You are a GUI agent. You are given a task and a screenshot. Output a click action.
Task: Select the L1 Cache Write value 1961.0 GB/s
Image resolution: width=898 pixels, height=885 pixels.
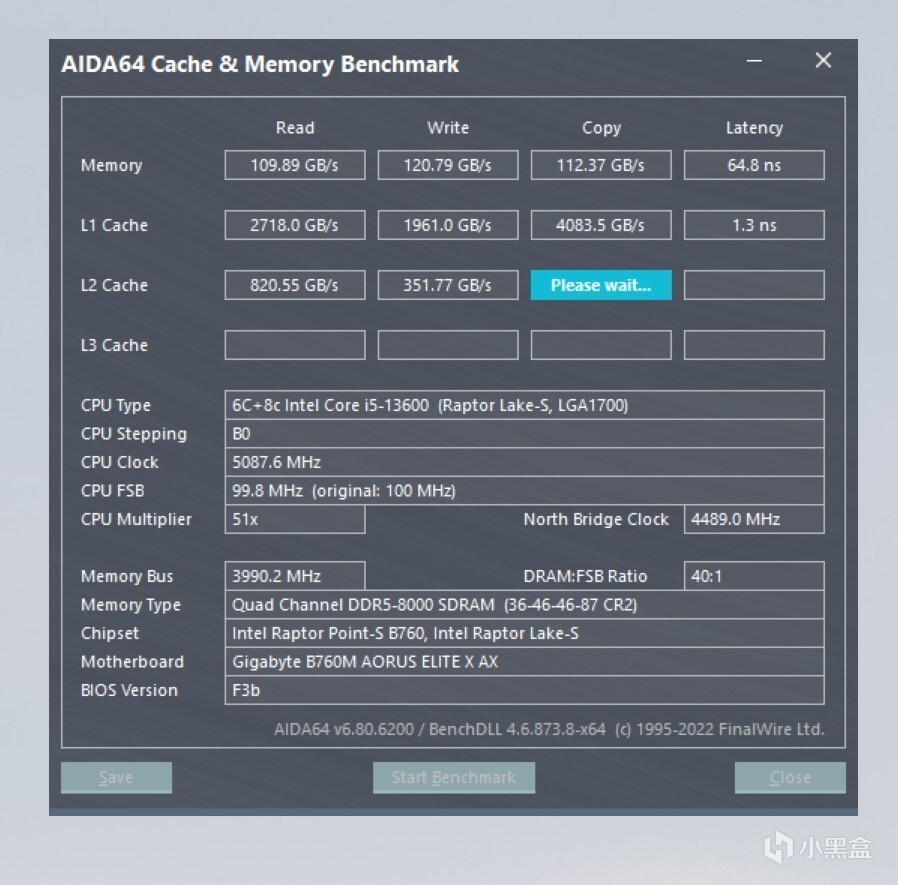click(448, 225)
